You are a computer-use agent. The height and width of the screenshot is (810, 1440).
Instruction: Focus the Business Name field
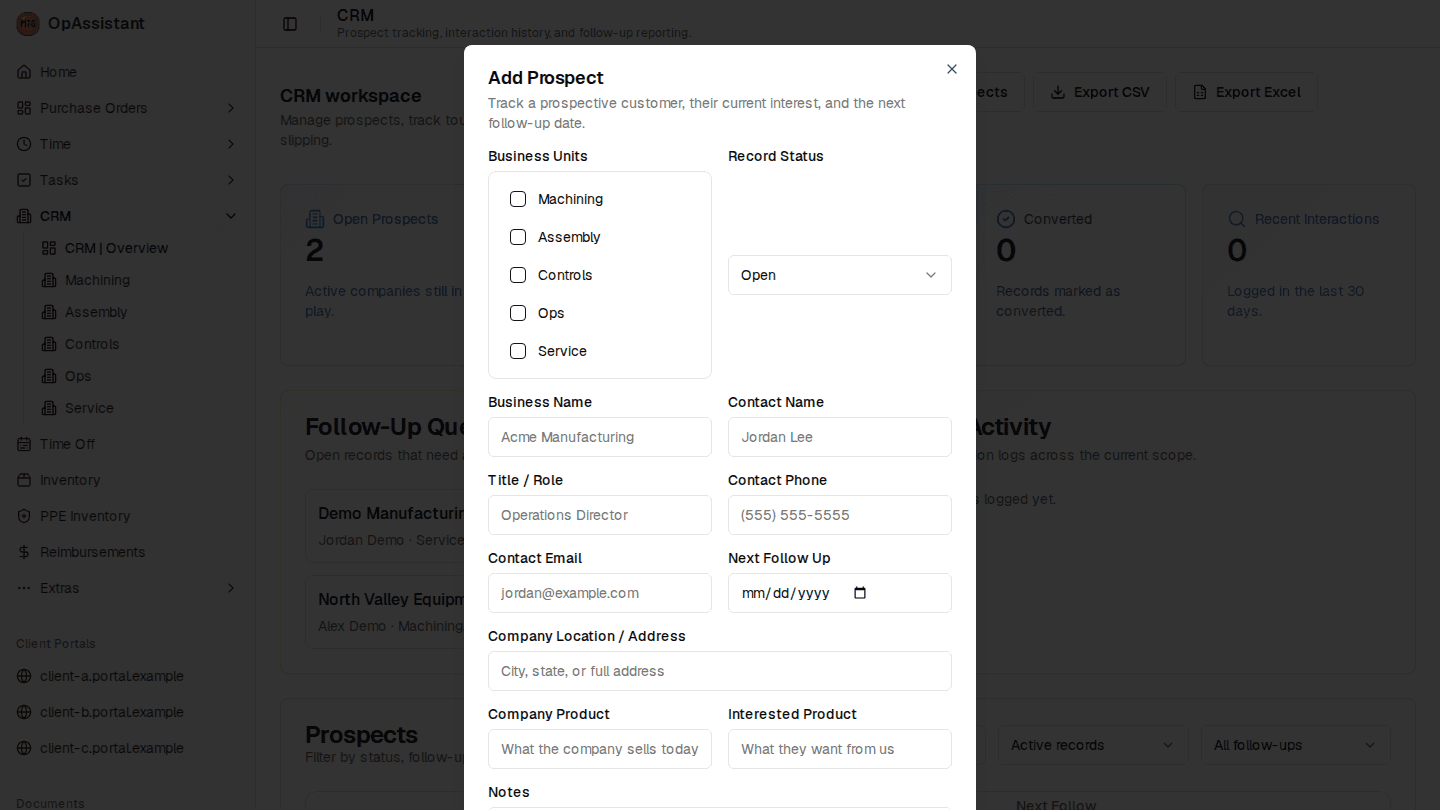[x=600, y=437]
